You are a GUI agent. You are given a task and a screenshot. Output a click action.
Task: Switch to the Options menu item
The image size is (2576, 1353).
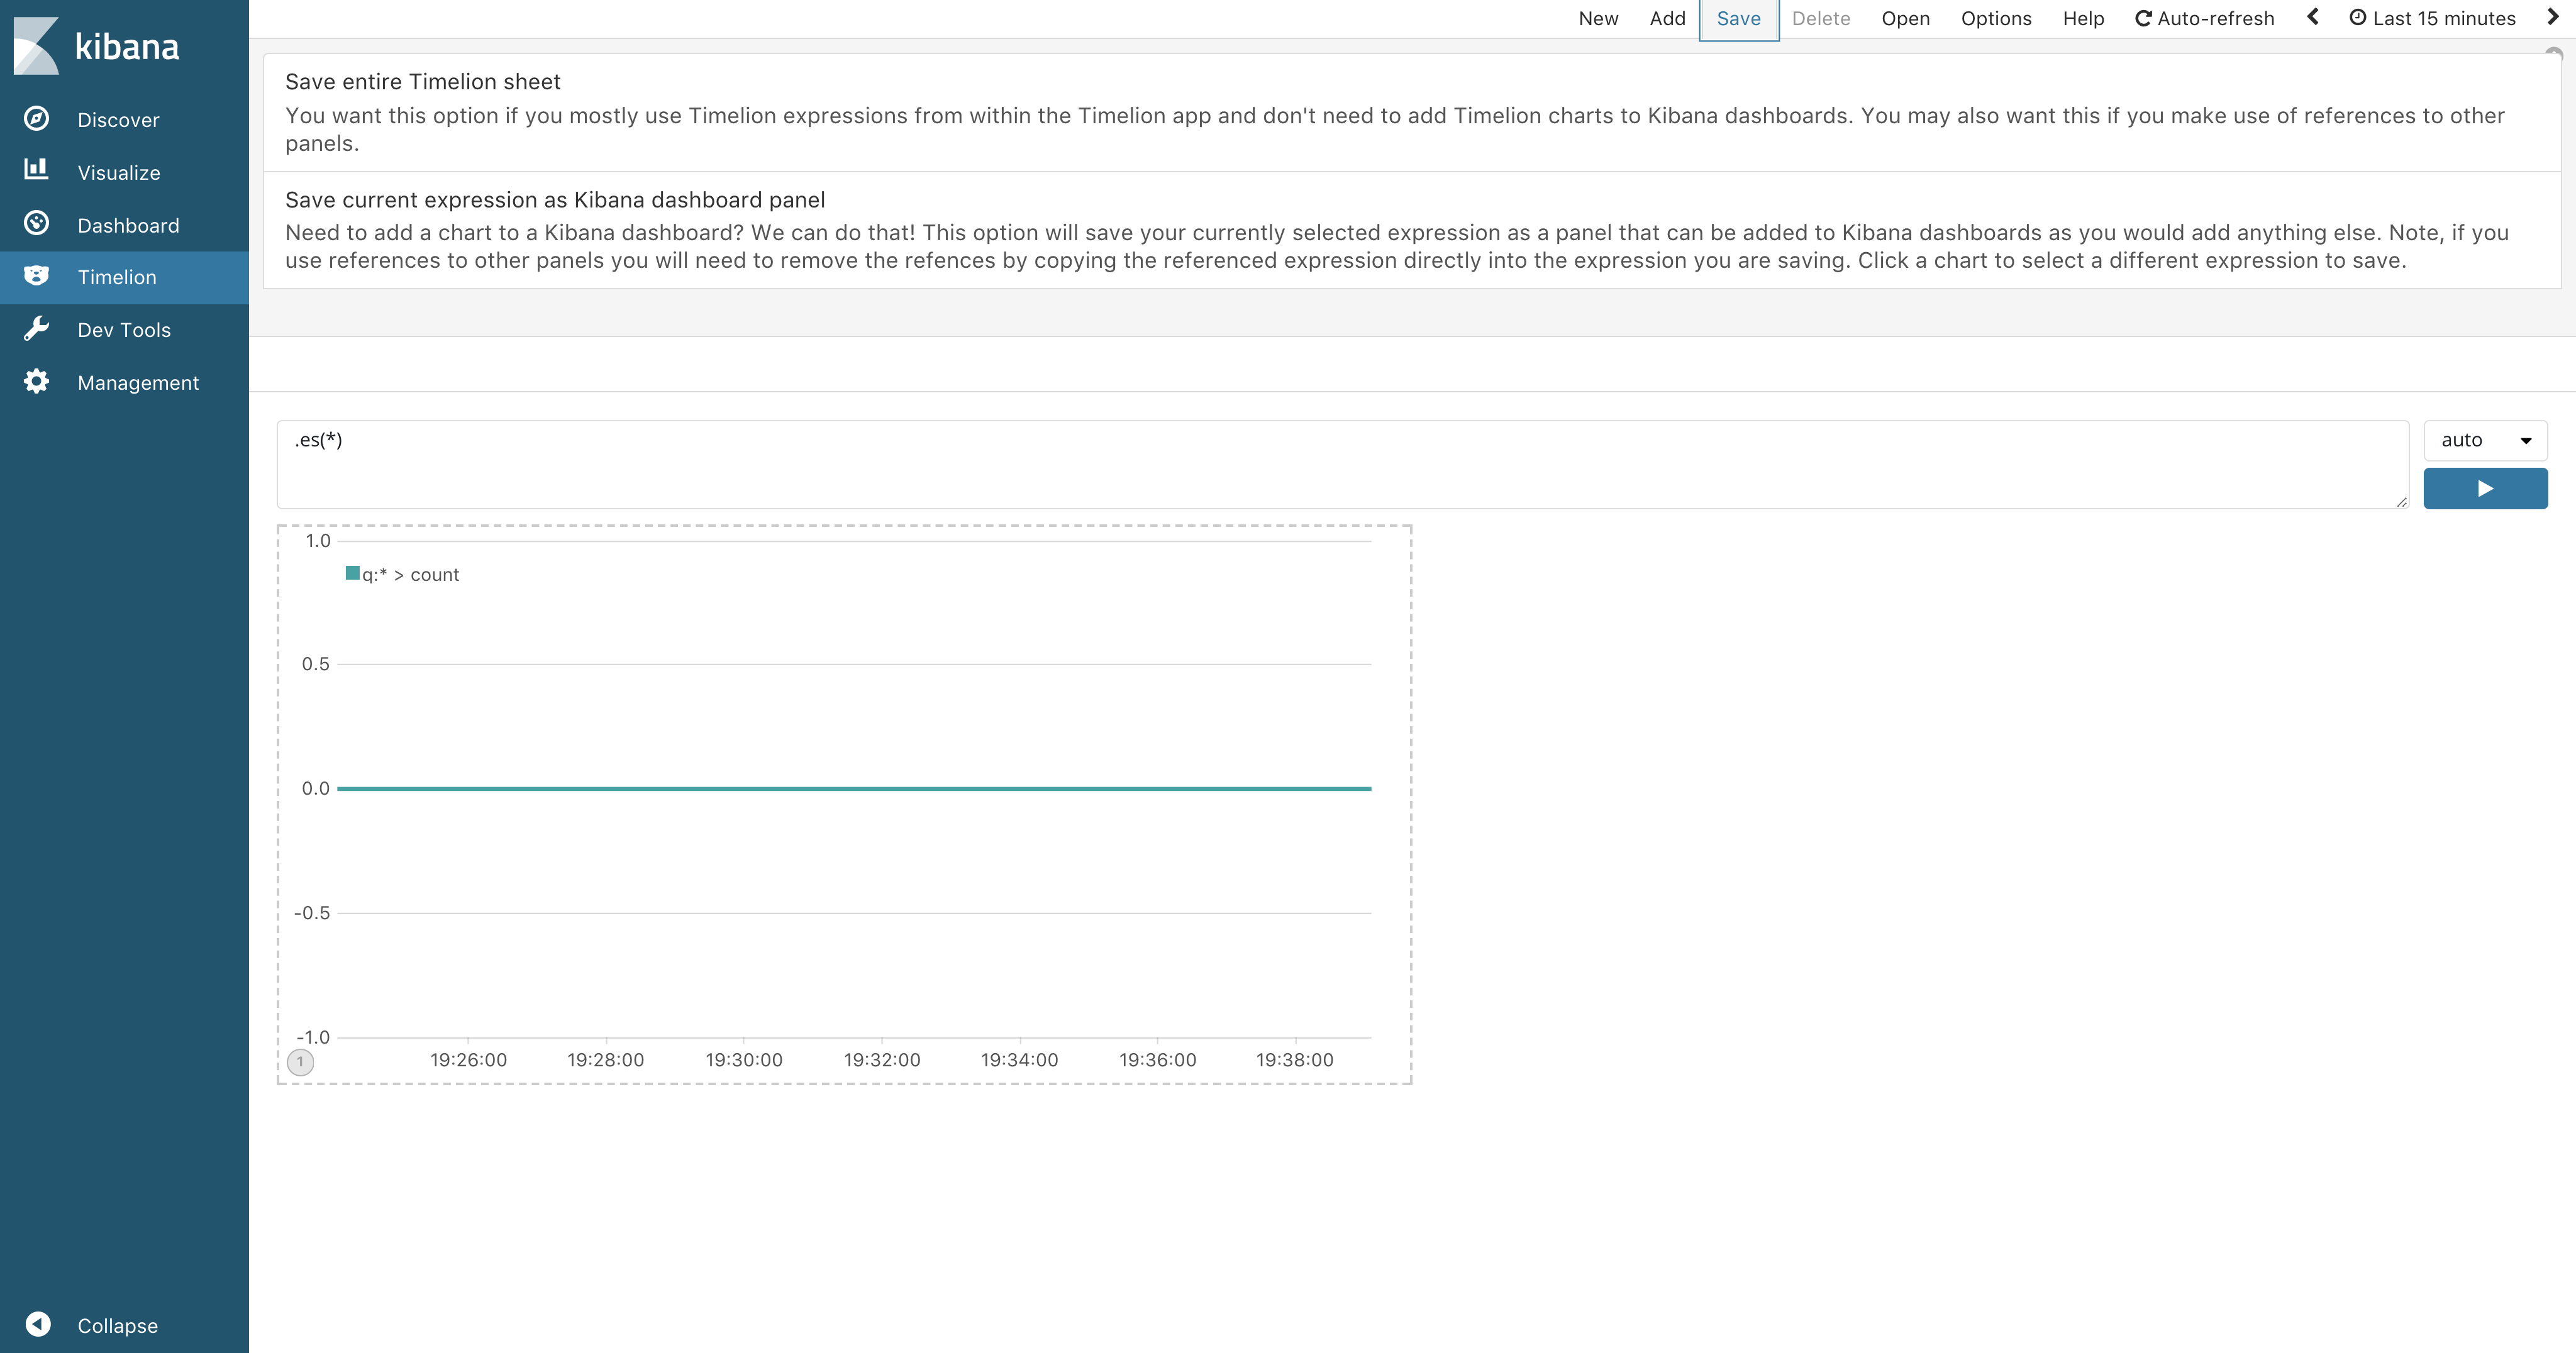pyautogui.click(x=1995, y=17)
